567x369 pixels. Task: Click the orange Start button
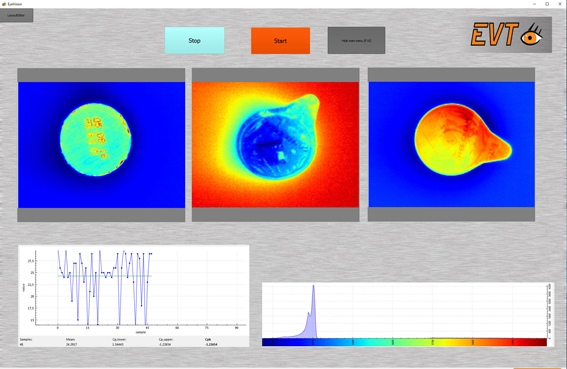pos(280,41)
